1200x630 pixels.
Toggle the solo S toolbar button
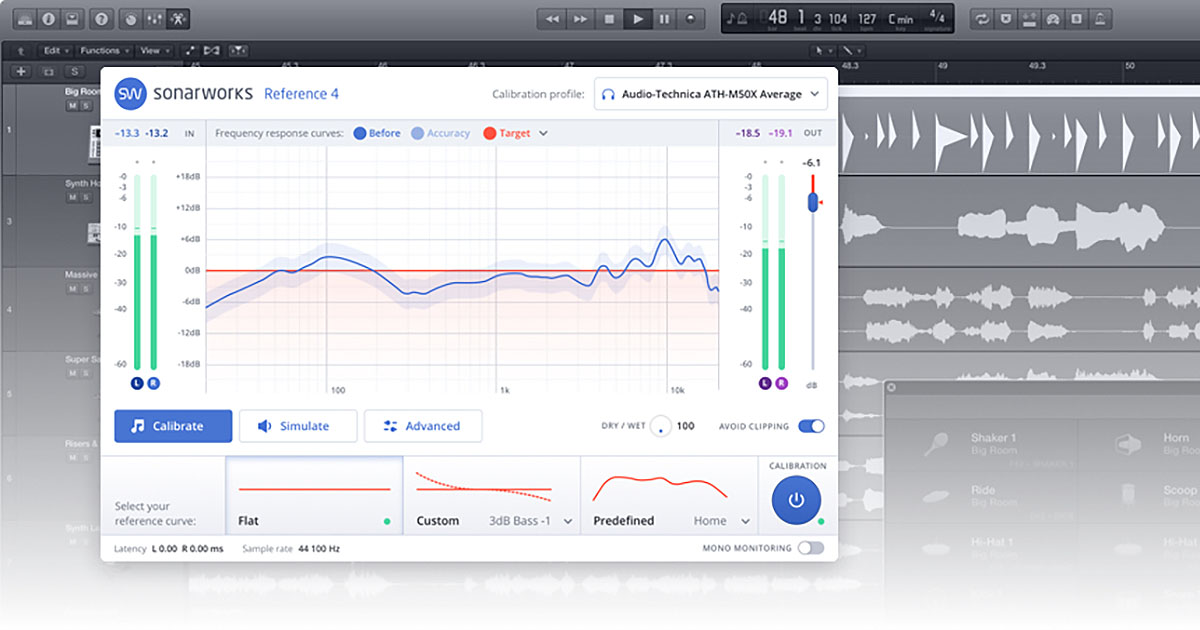(x=1075, y=19)
